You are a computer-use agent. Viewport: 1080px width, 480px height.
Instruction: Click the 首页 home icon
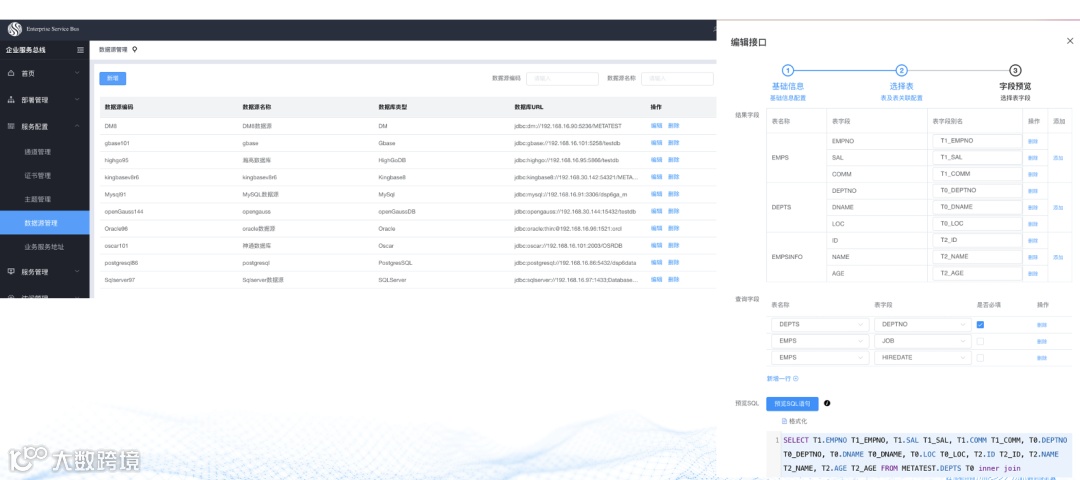tap(12, 73)
